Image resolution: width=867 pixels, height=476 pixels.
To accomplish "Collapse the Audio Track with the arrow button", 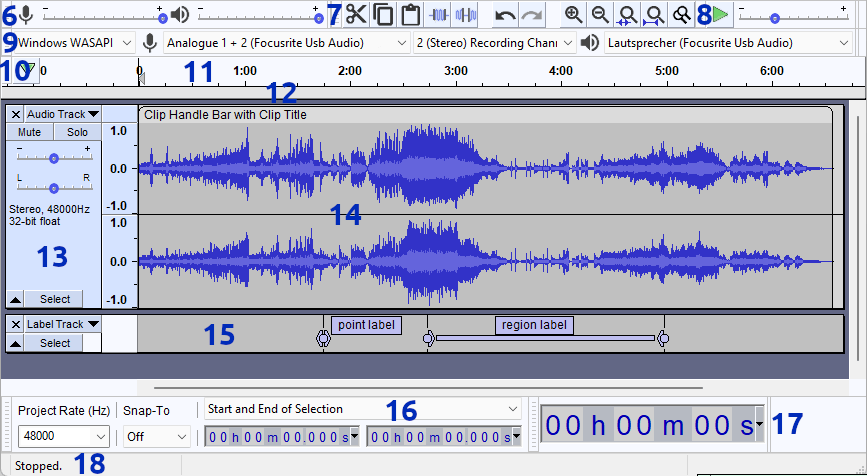I will tap(16, 299).
